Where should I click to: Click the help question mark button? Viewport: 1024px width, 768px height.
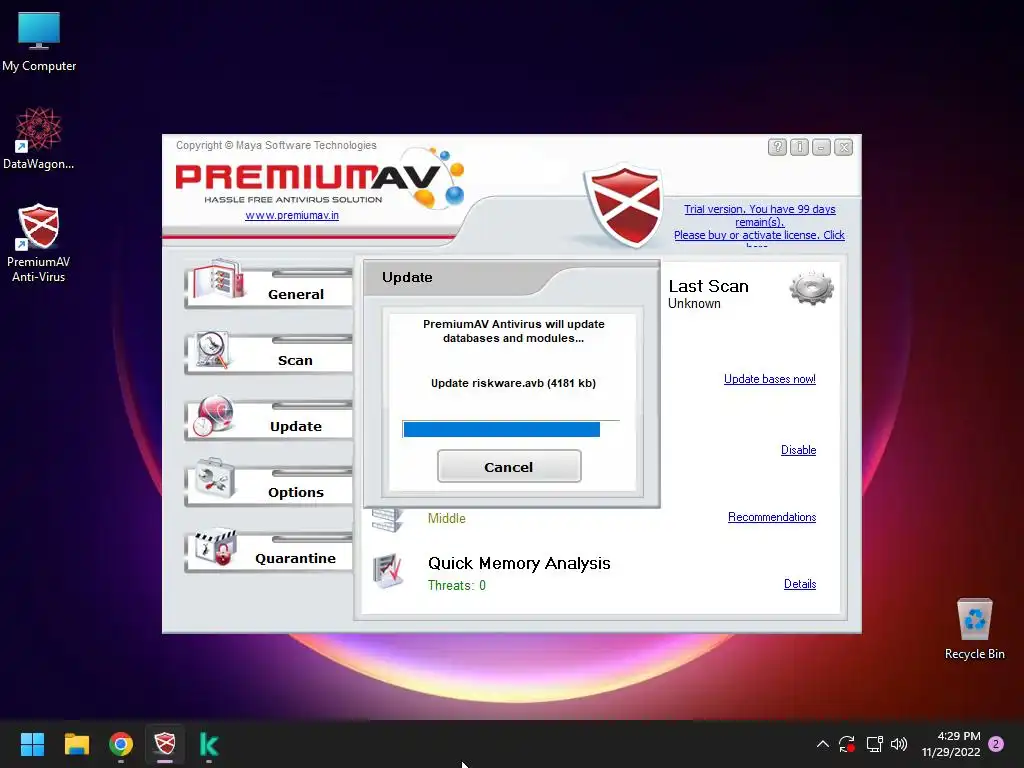click(x=776, y=147)
